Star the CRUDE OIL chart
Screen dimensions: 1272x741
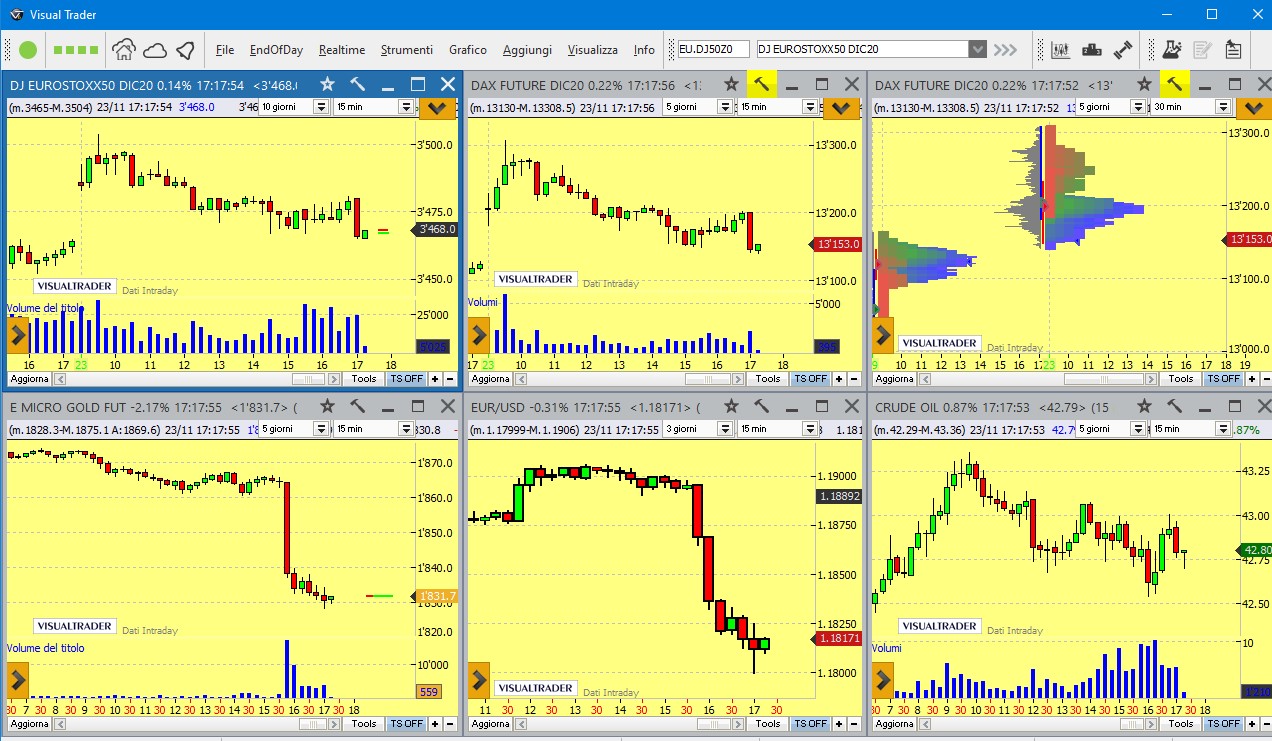point(1145,407)
